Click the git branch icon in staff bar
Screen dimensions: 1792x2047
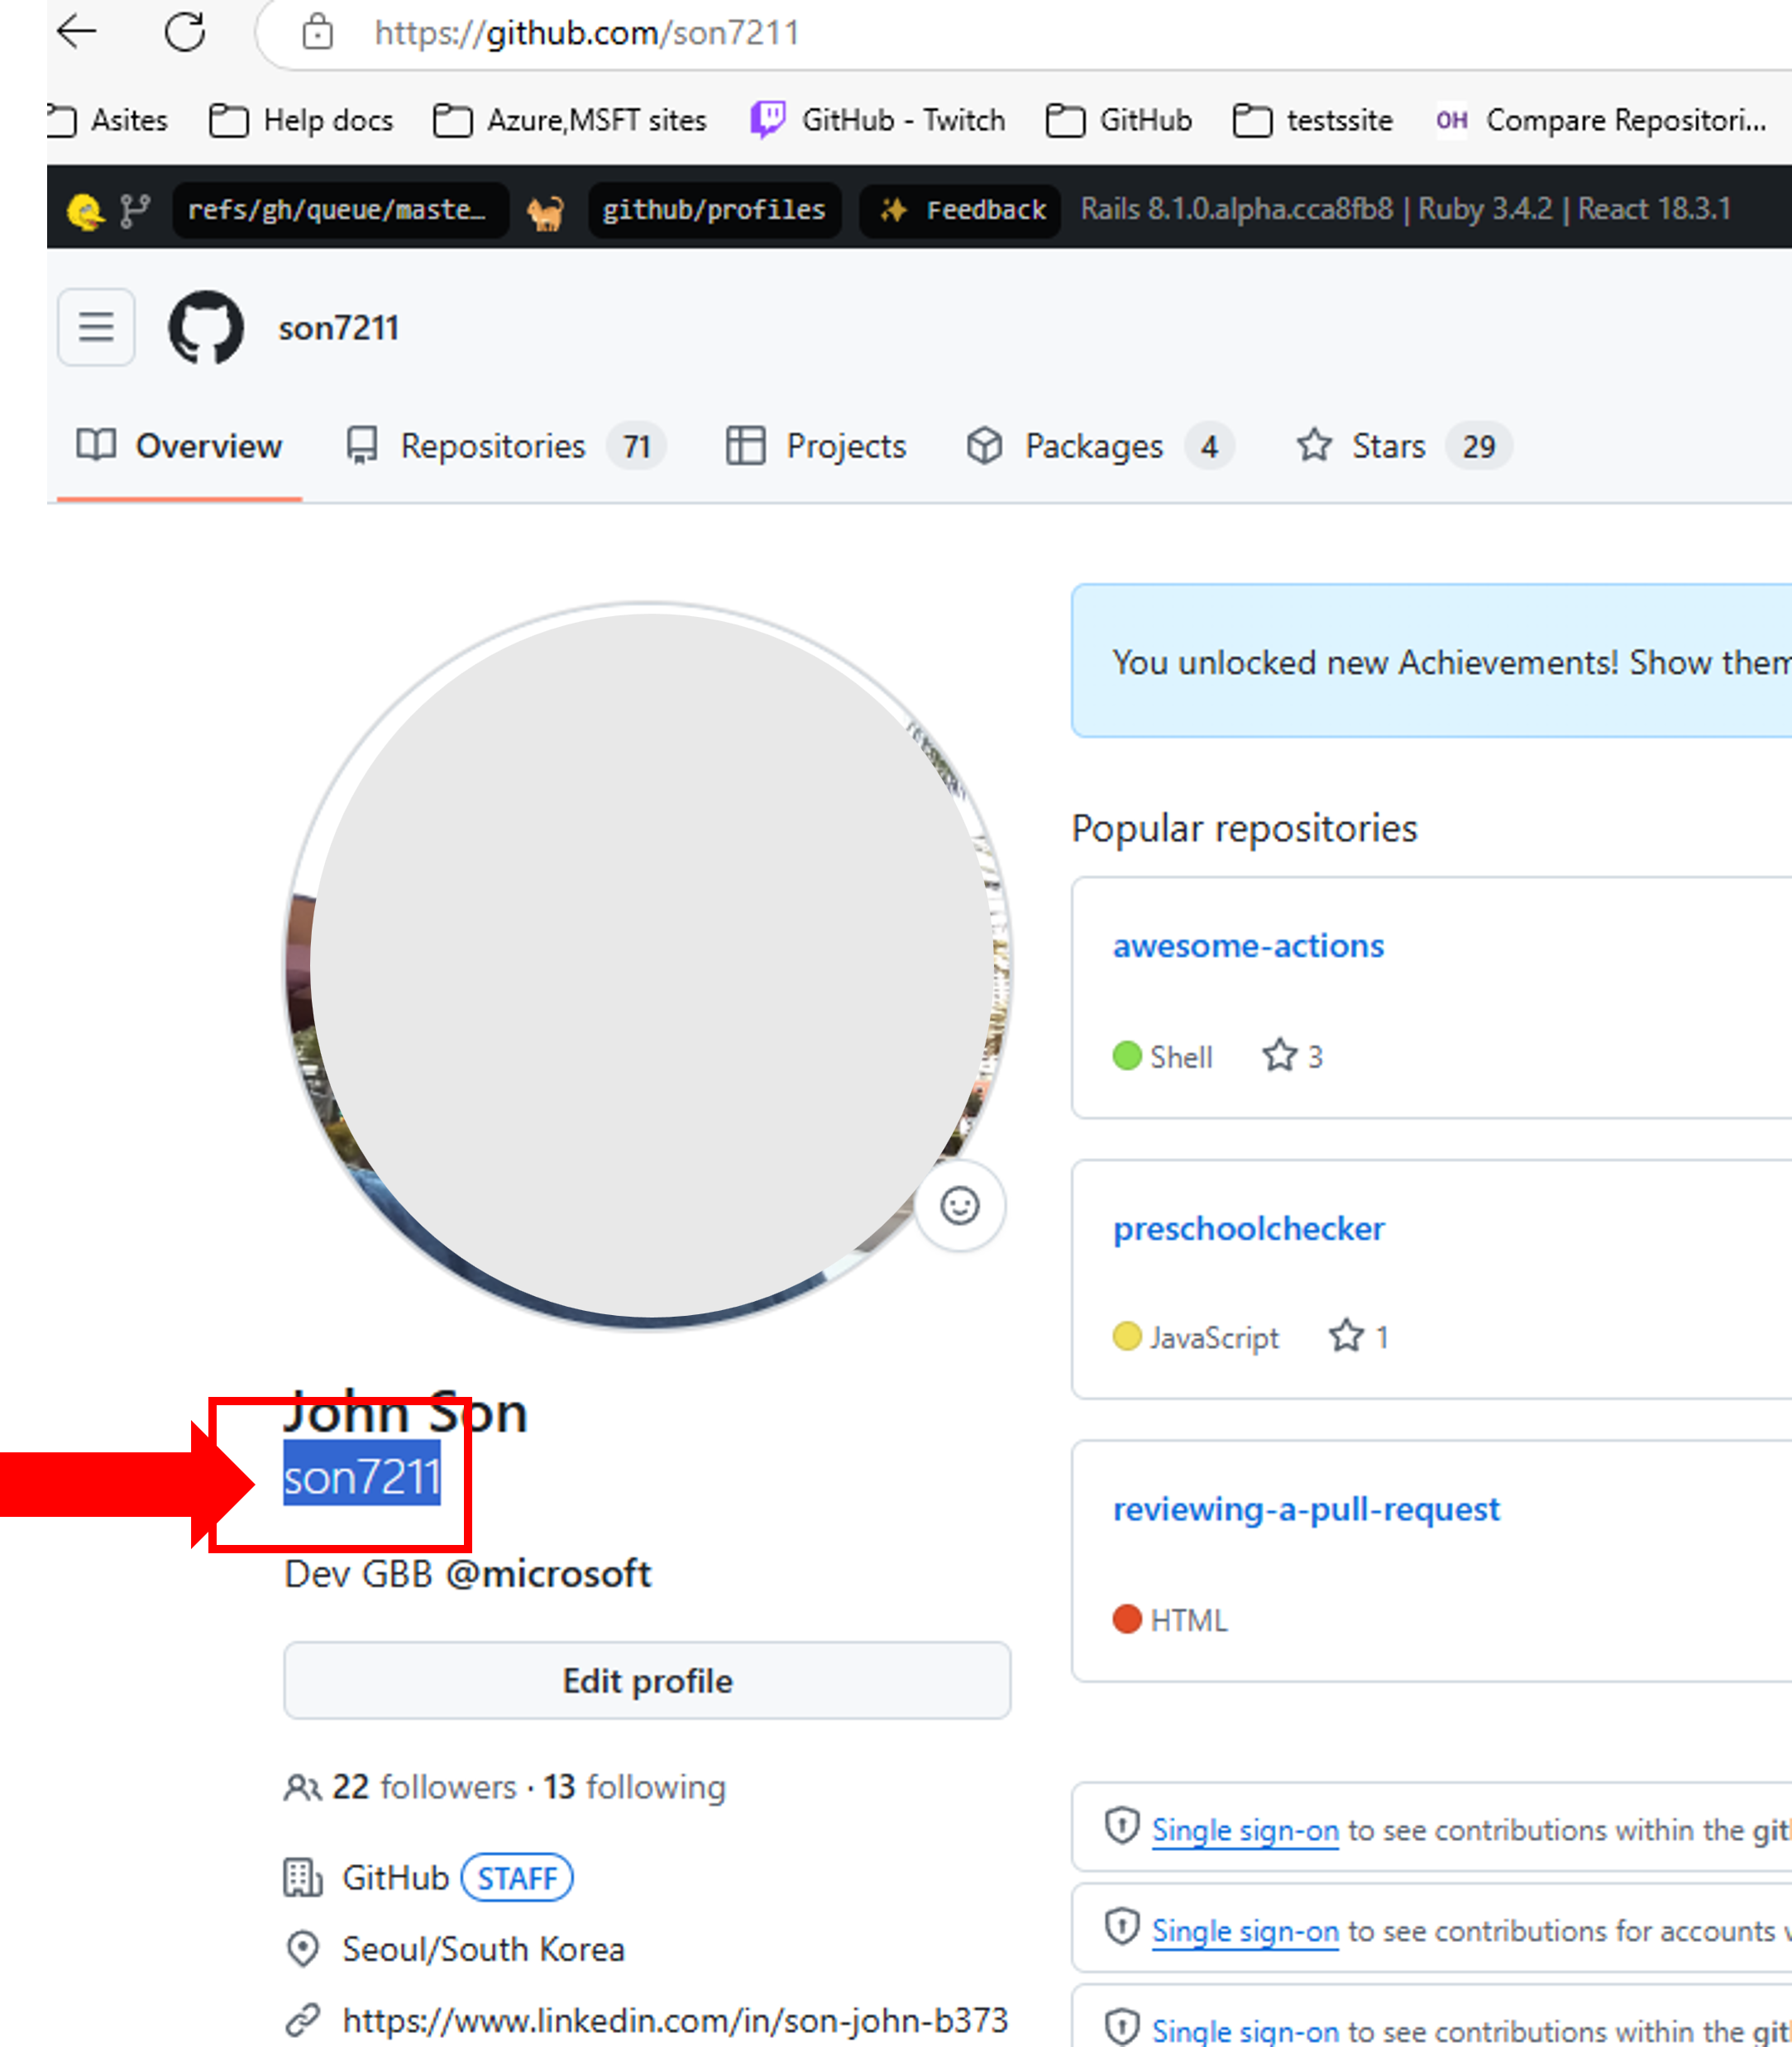click(134, 210)
